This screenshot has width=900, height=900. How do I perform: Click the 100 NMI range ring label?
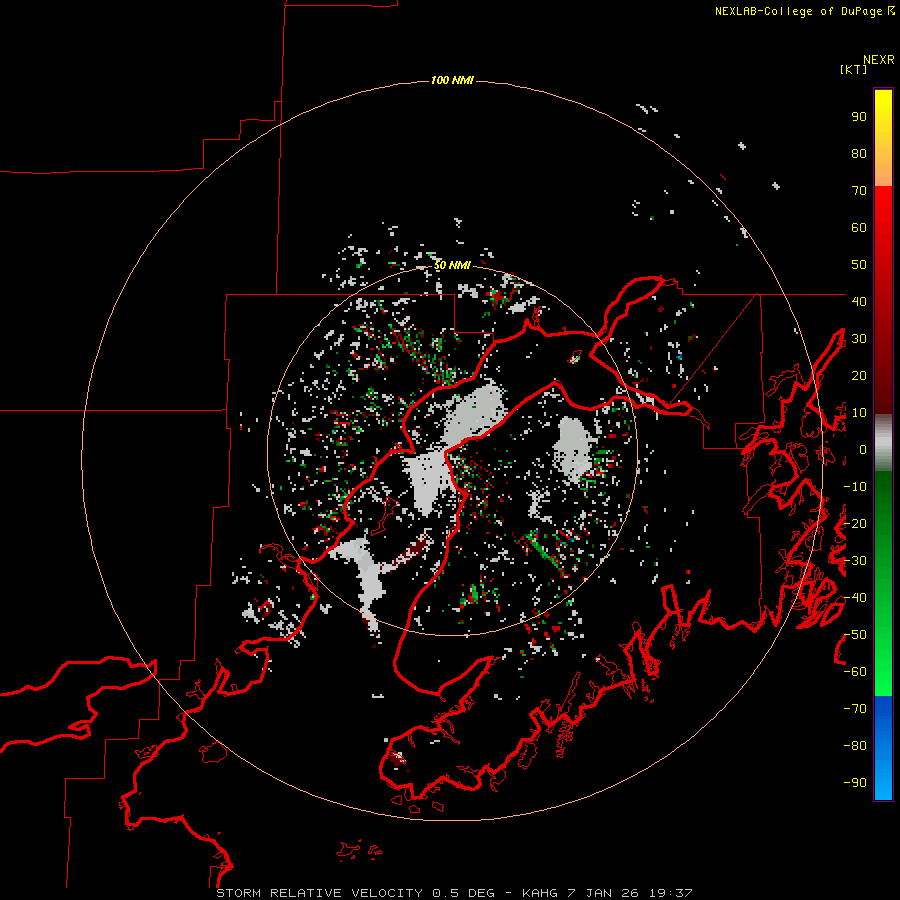[x=452, y=80]
